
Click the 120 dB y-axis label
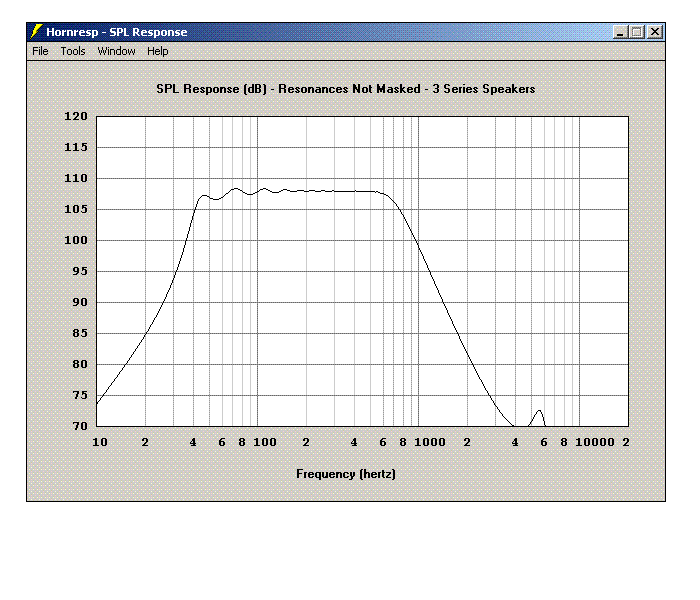pyautogui.click(x=76, y=117)
